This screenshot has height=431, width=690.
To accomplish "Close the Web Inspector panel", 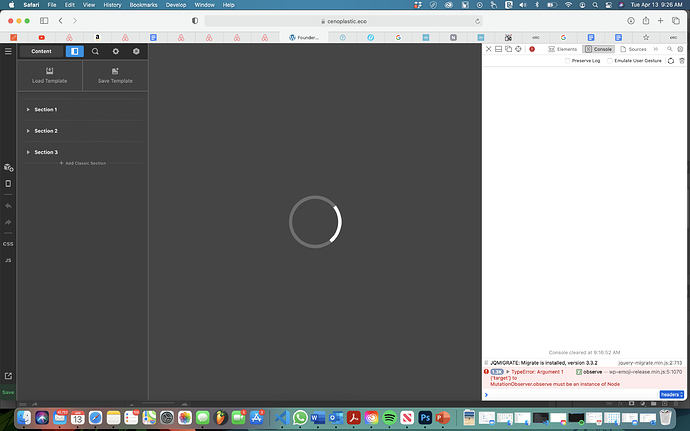I will coord(488,49).
